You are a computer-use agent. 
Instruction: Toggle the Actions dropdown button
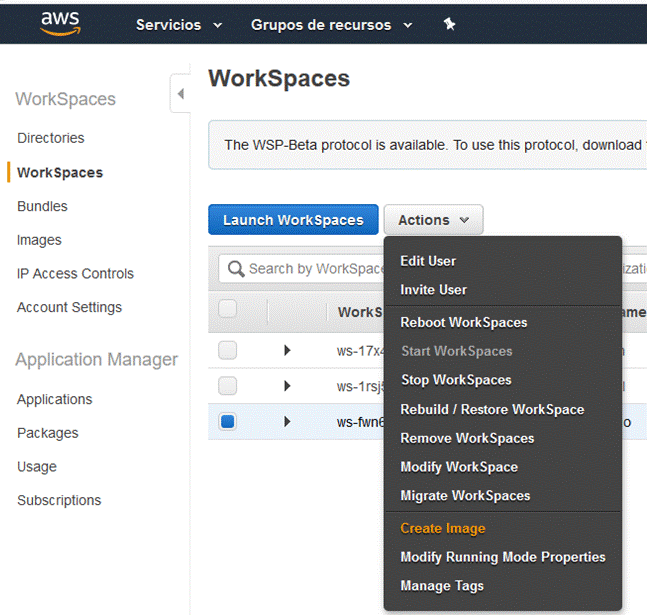click(433, 220)
